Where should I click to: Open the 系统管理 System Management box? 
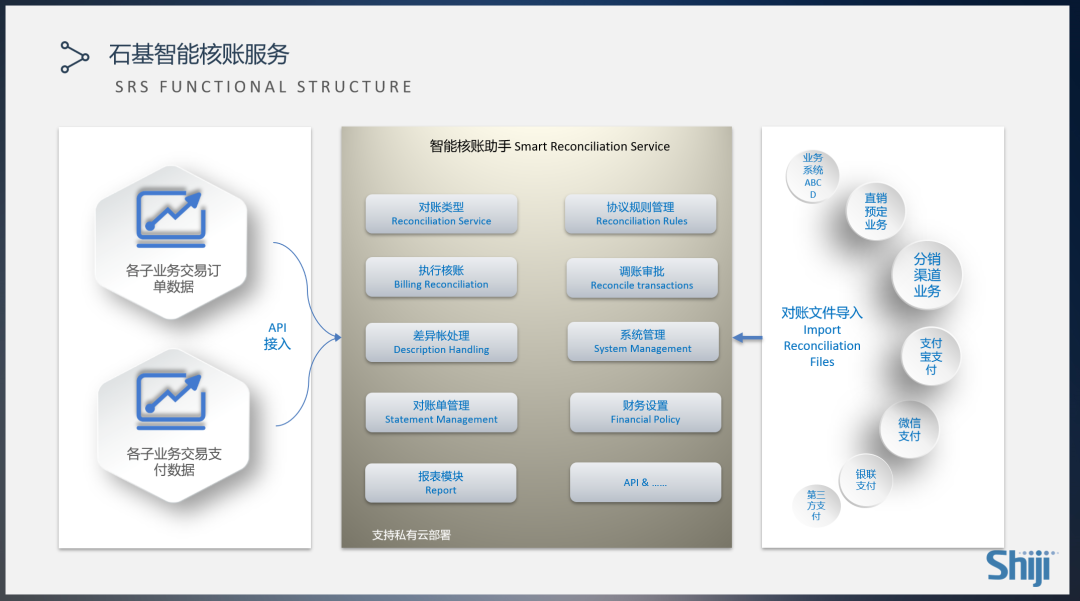[x=643, y=341]
